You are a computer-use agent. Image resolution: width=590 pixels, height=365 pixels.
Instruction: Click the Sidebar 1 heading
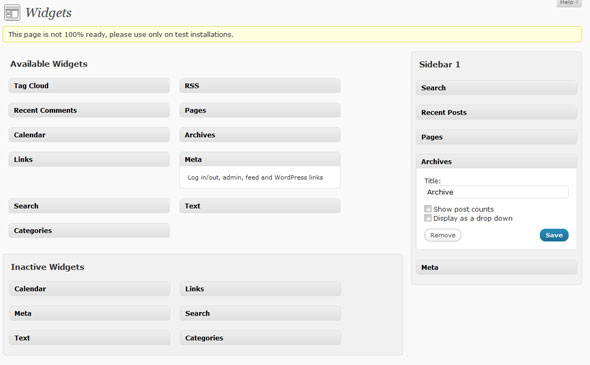(x=439, y=64)
